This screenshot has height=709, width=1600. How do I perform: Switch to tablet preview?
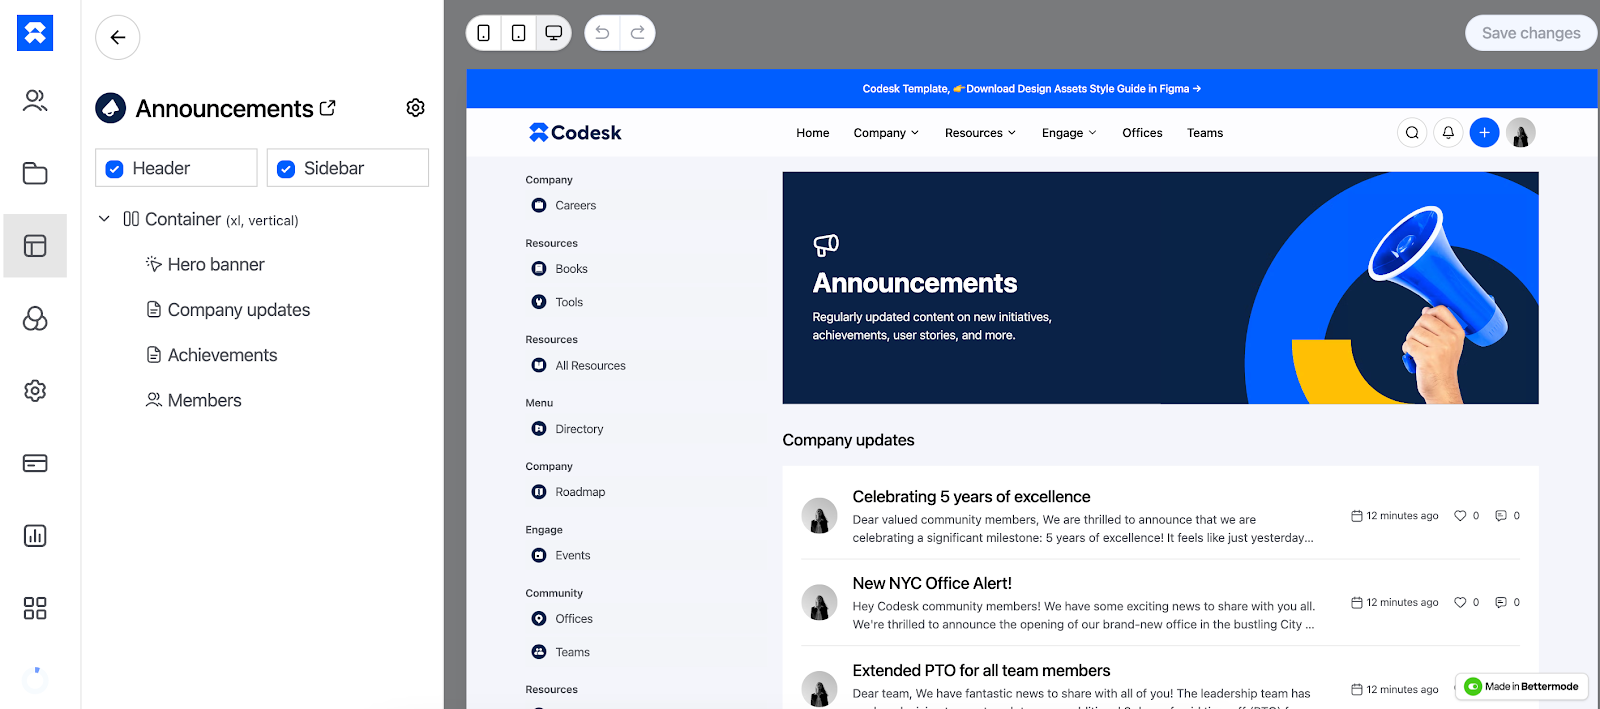point(519,33)
